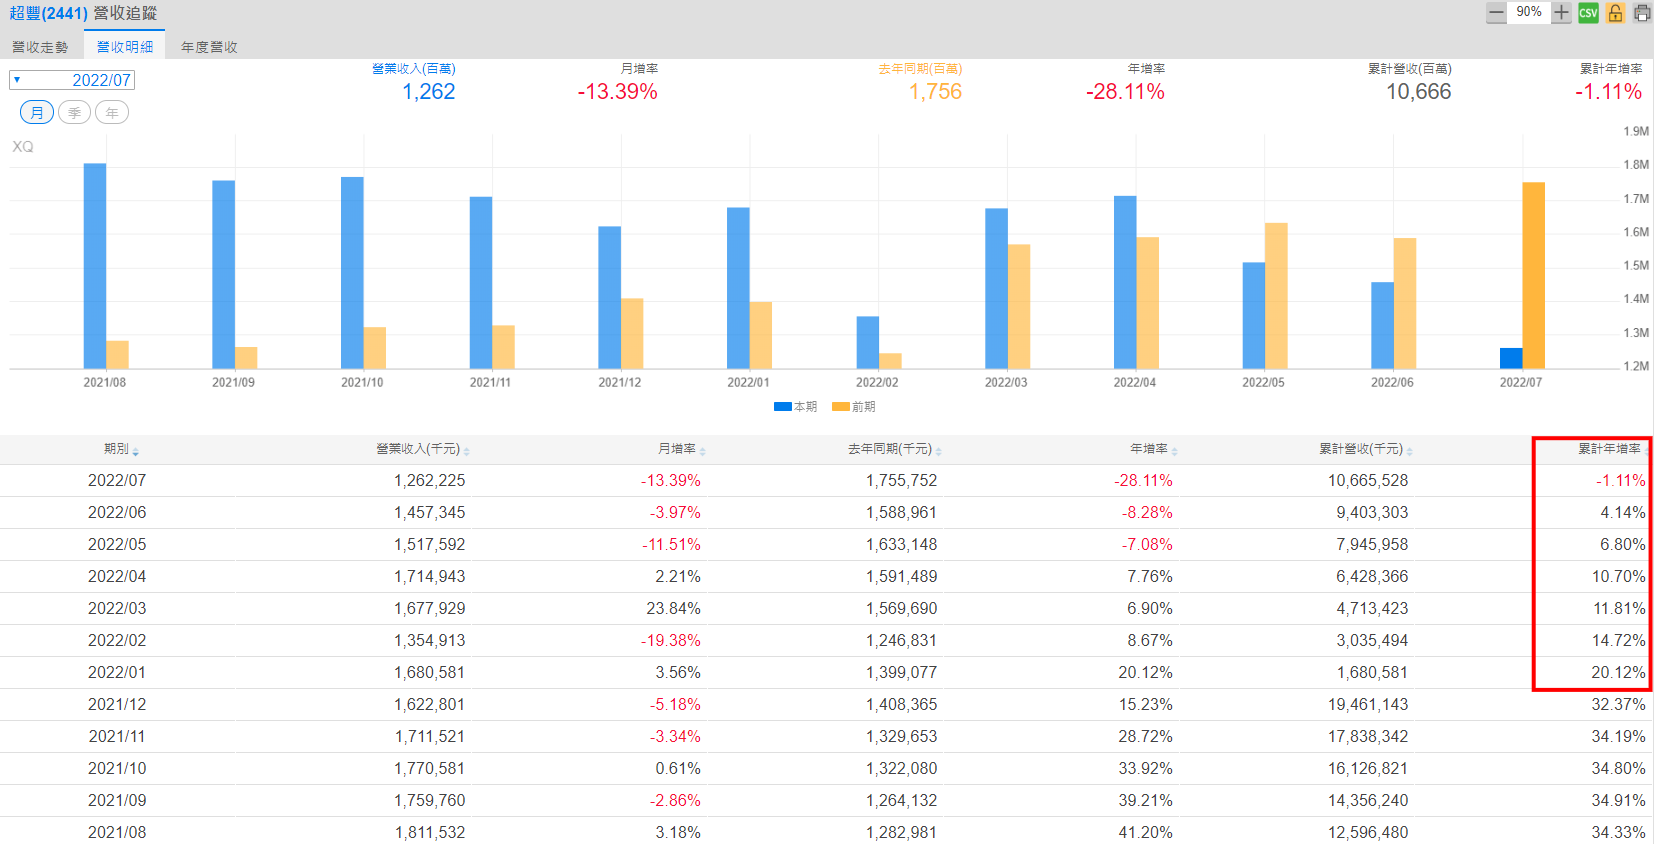Click cumulative revenue value 10,665,528
Viewport: 1654px width, 844px height.
click(x=1368, y=480)
